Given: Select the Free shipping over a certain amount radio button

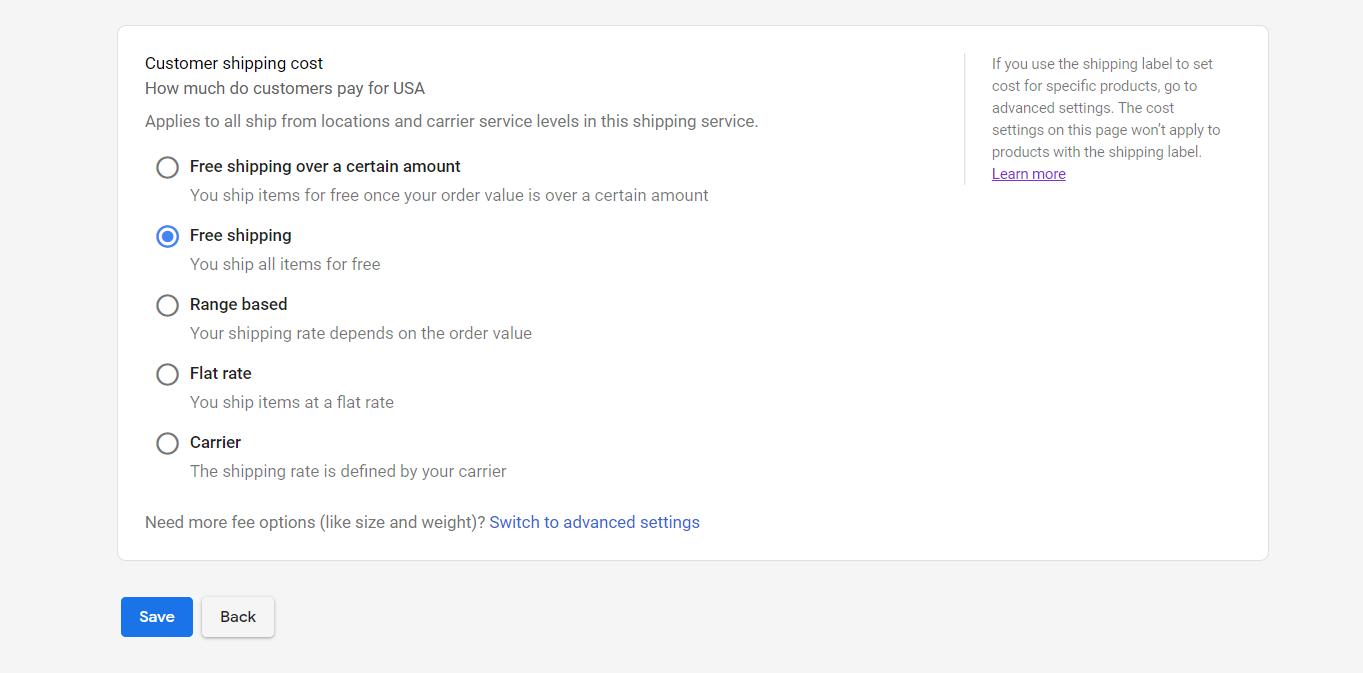Looking at the screenshot, I should tap(167, 167).
